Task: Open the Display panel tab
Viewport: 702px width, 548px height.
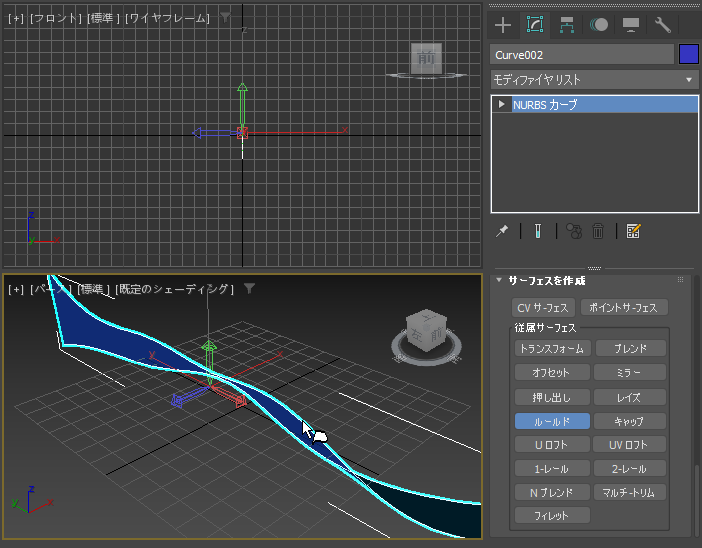Action: click(x=631, y=25)
